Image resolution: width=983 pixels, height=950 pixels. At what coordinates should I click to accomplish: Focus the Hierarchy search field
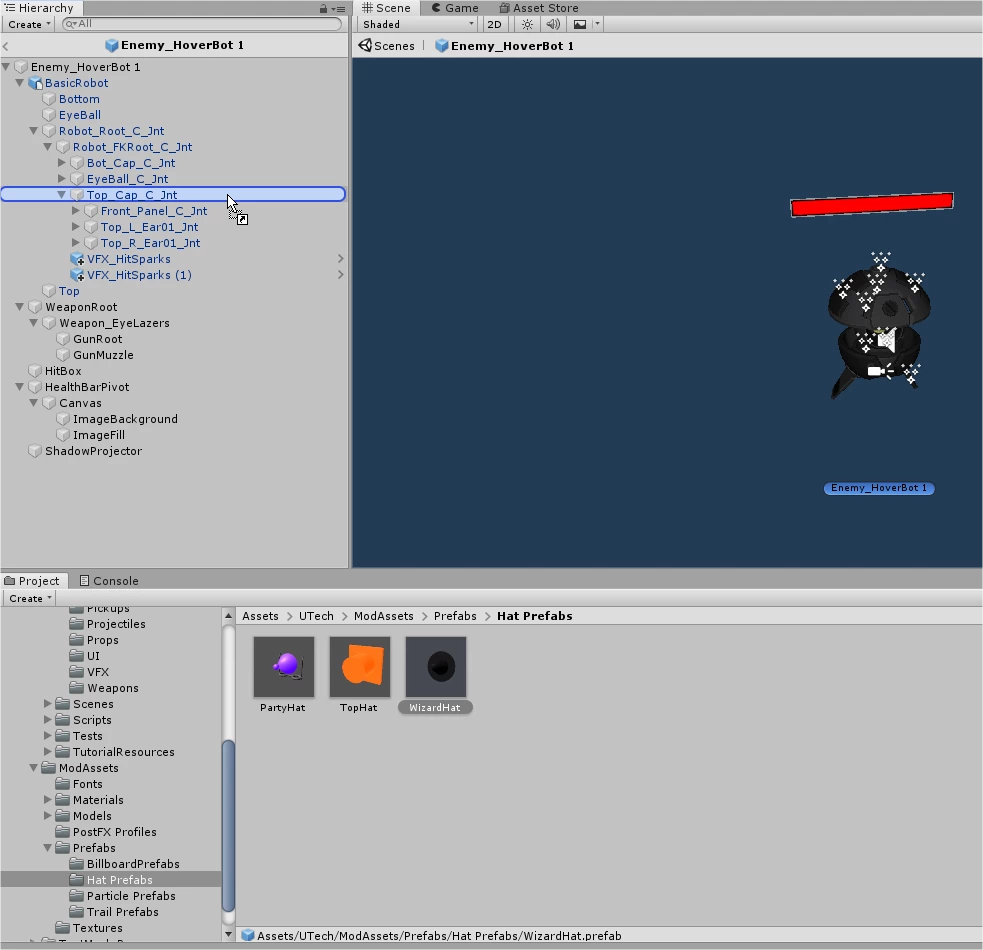click(x=202, y=24)
